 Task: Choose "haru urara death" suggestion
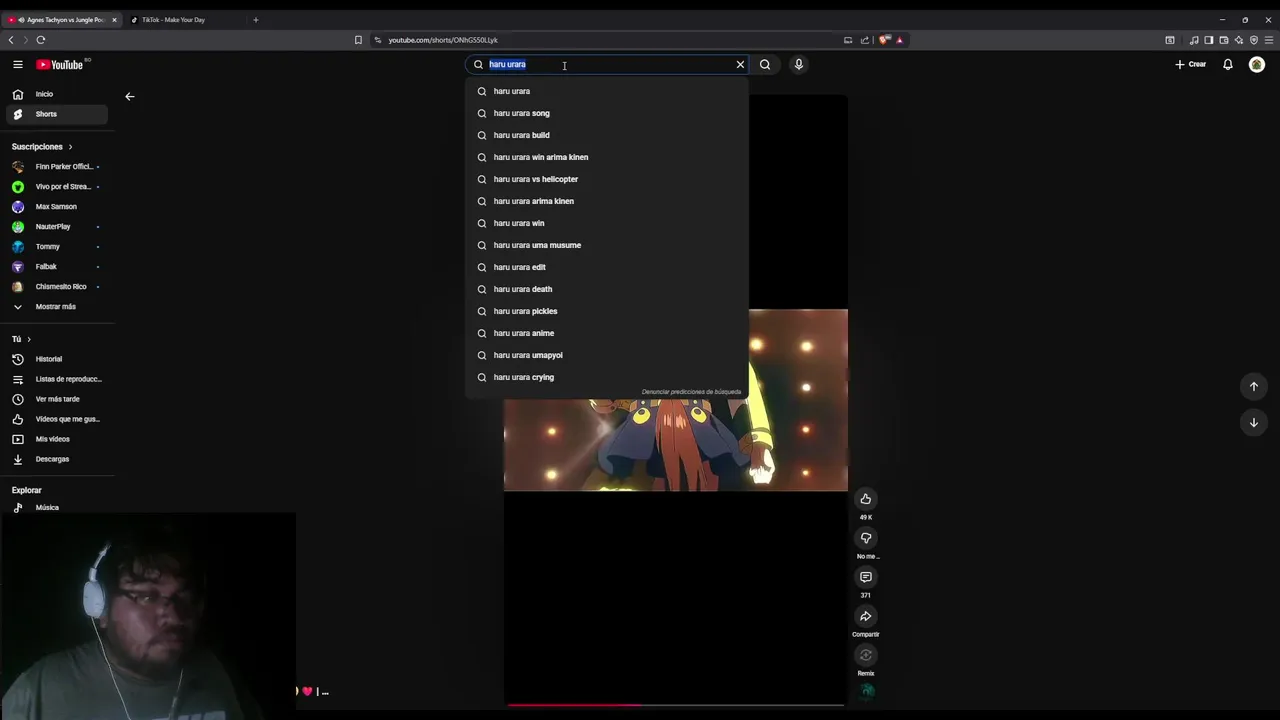click(x=607, y=289)
